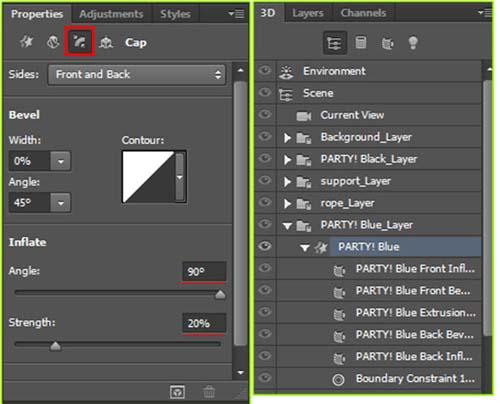Switch to the Styles tab
The height and width of the screenshot is (404, 500).
(175, 14)
